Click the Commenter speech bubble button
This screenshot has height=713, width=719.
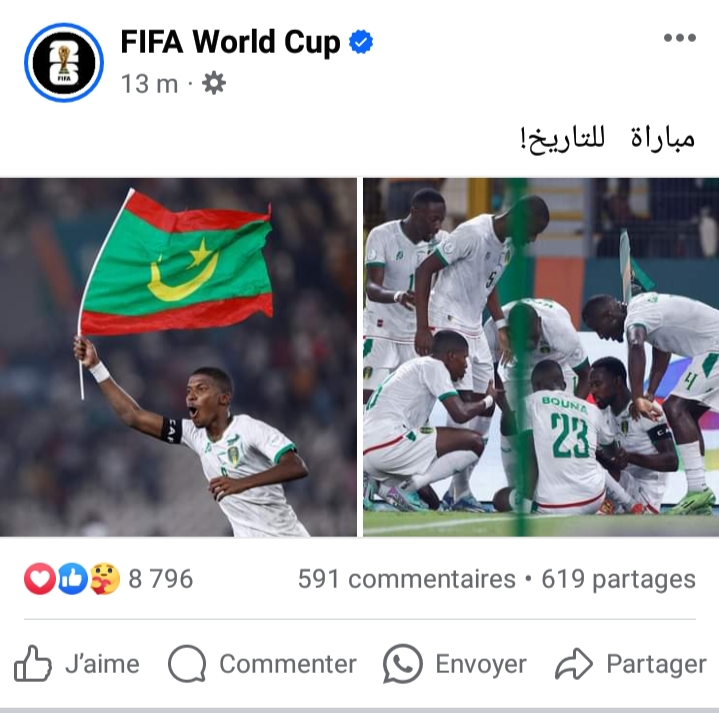click(x=262, y=664)
